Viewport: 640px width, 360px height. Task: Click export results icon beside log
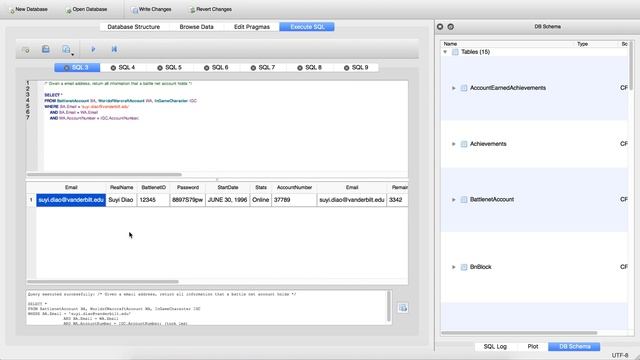click(x=403, y=308)
